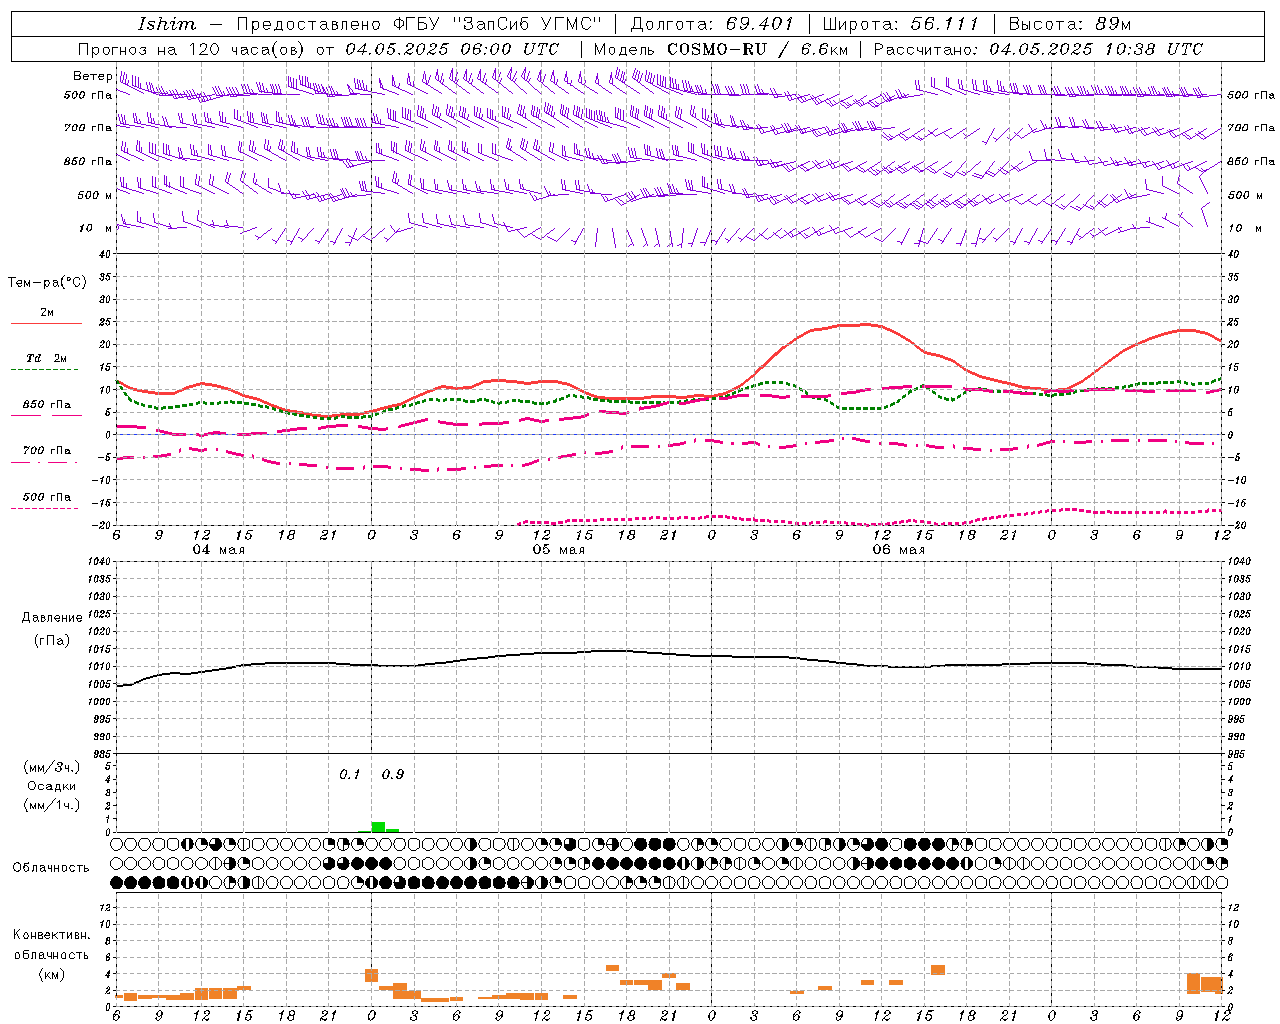Click the "850 гПа" temperature legend label
The height and width of the screenshot is (1024, 1280).
(47, 405)
